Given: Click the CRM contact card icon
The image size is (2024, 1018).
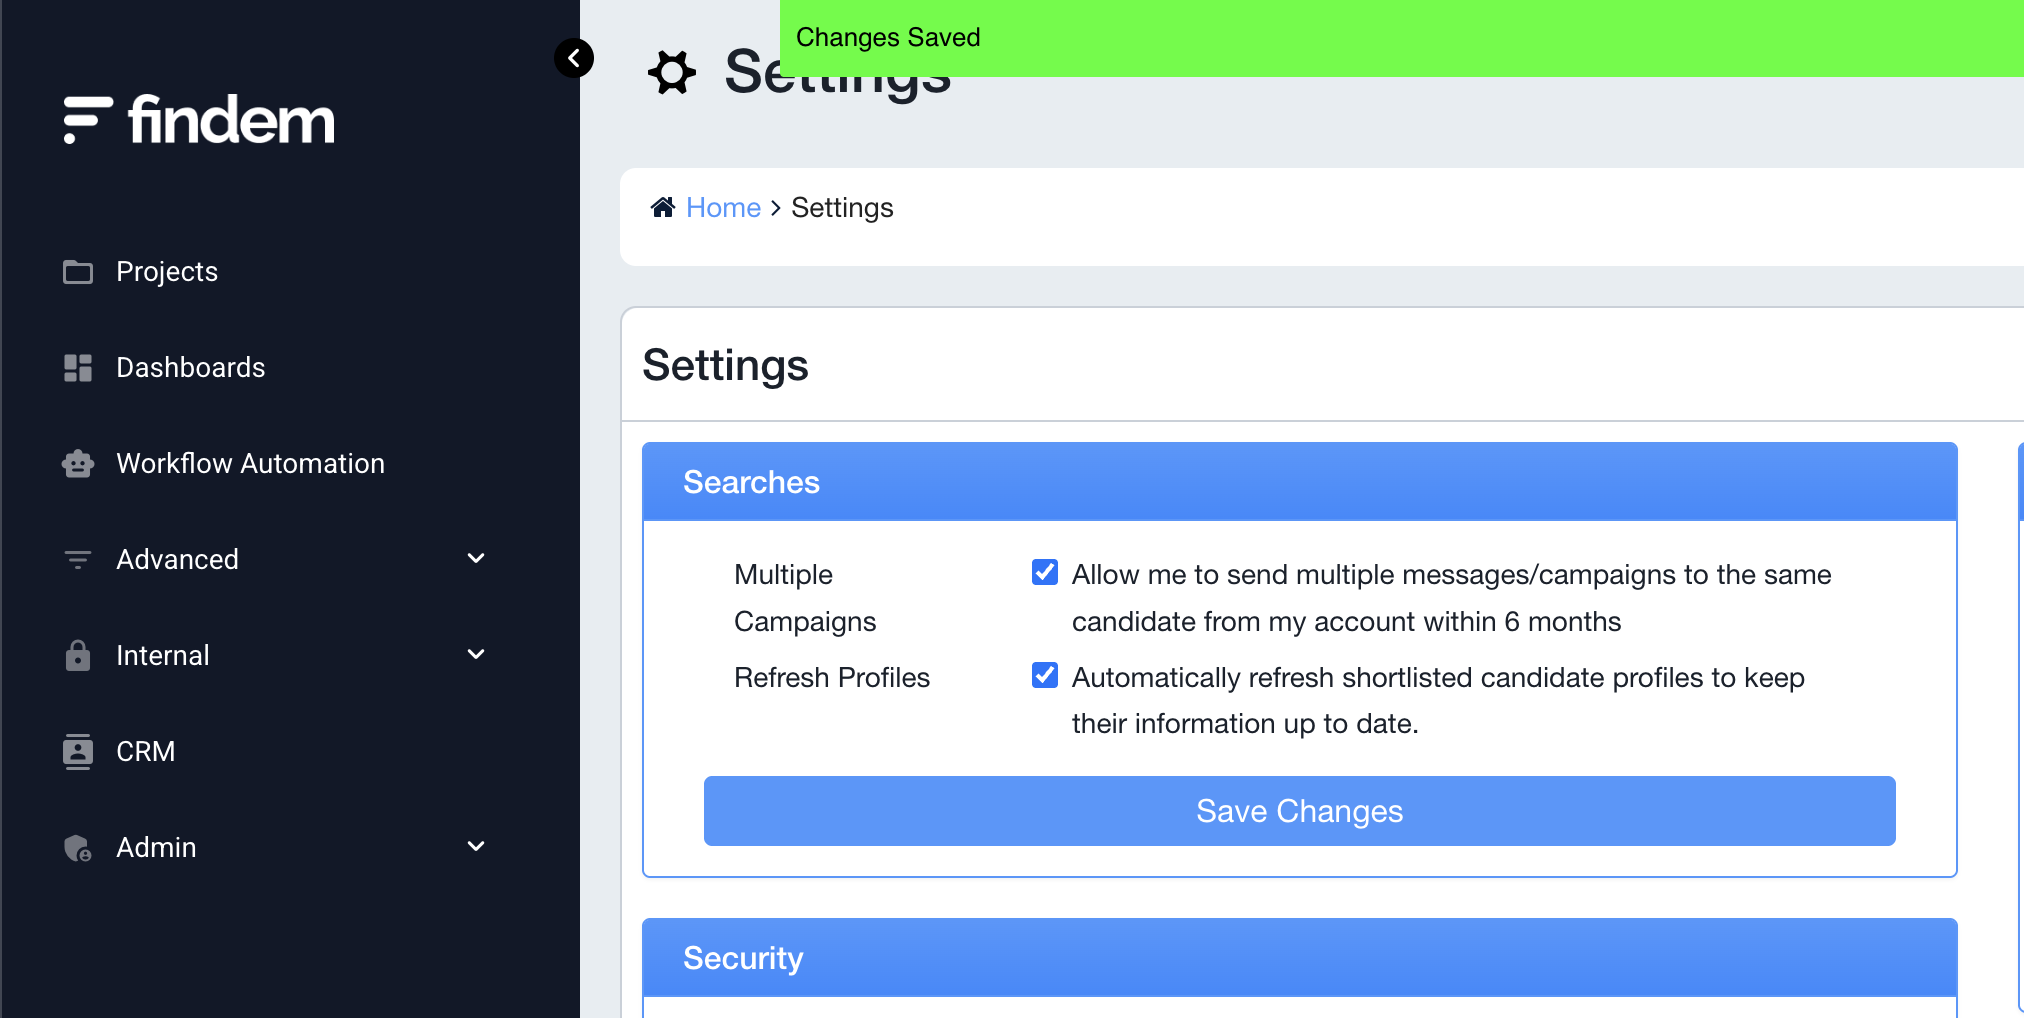Looking at the screenshot, I should click(x=78, y=752).
